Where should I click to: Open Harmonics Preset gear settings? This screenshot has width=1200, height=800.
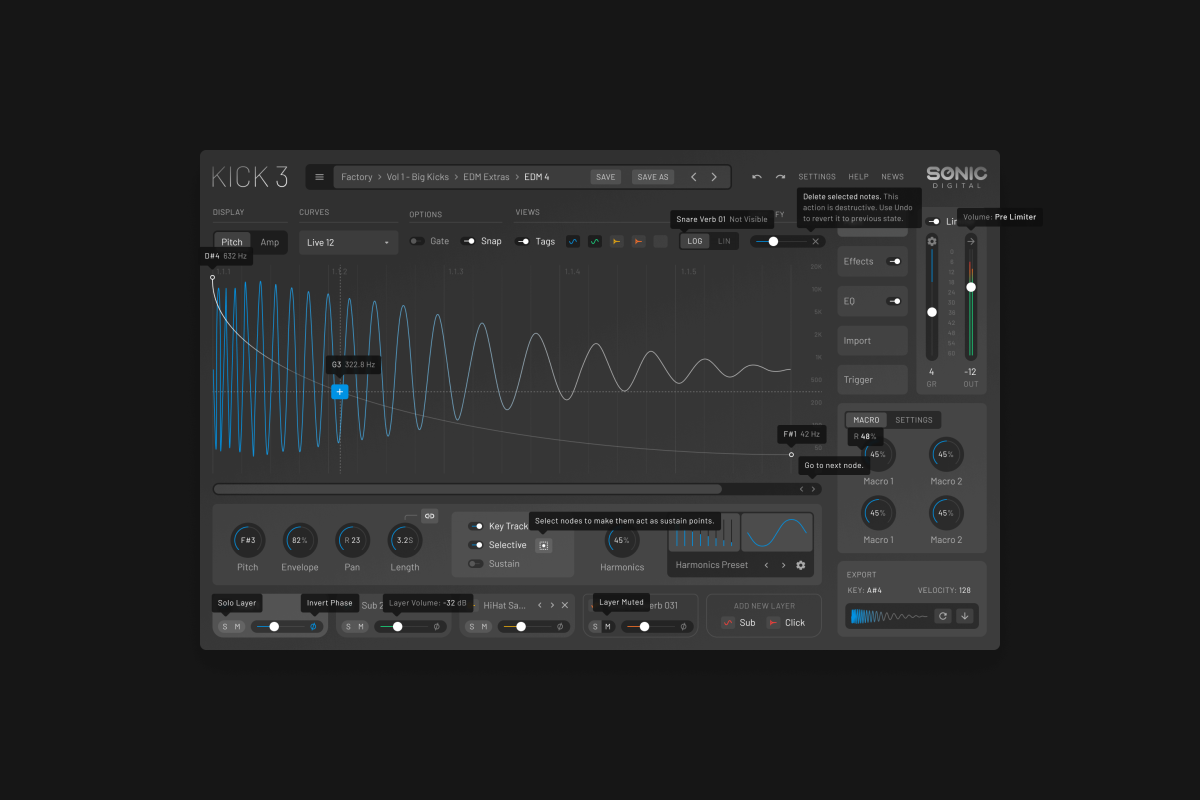[x=801, y=565]
